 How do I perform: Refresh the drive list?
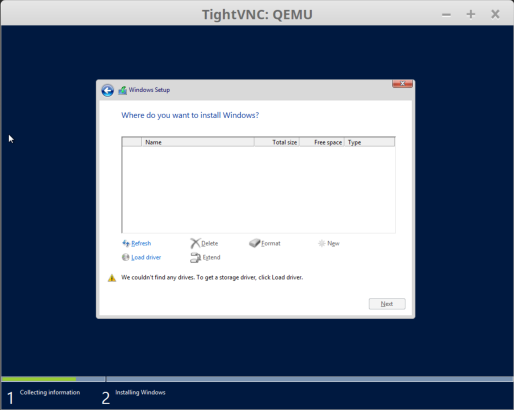[141, 243]
